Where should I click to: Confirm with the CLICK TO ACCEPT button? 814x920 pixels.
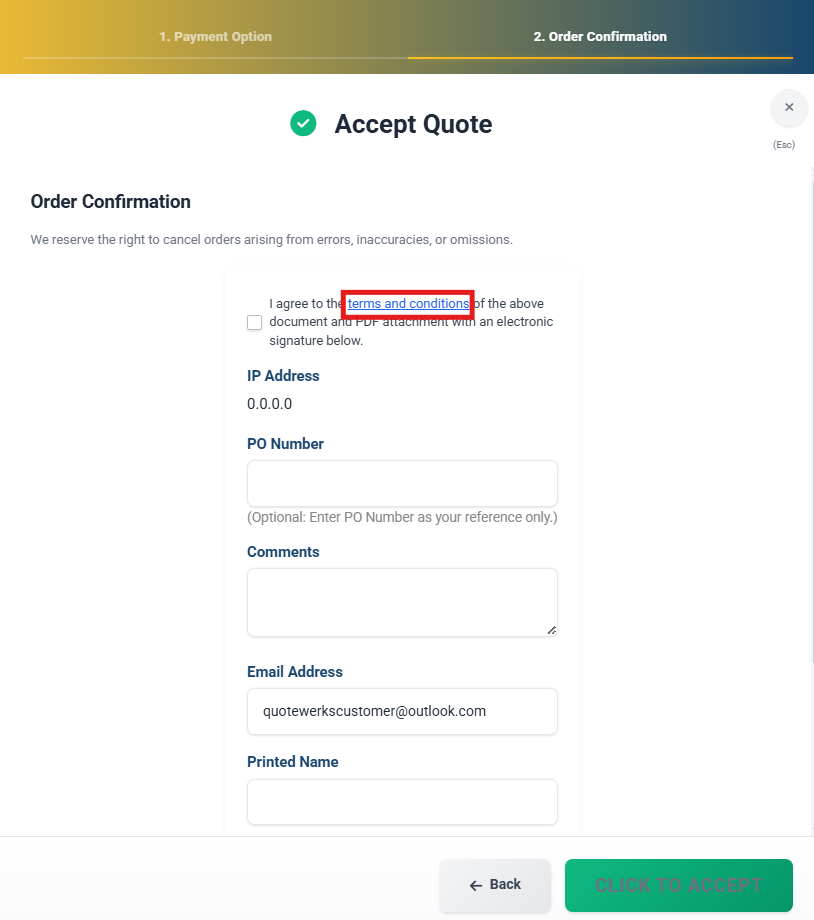(678, 885)
